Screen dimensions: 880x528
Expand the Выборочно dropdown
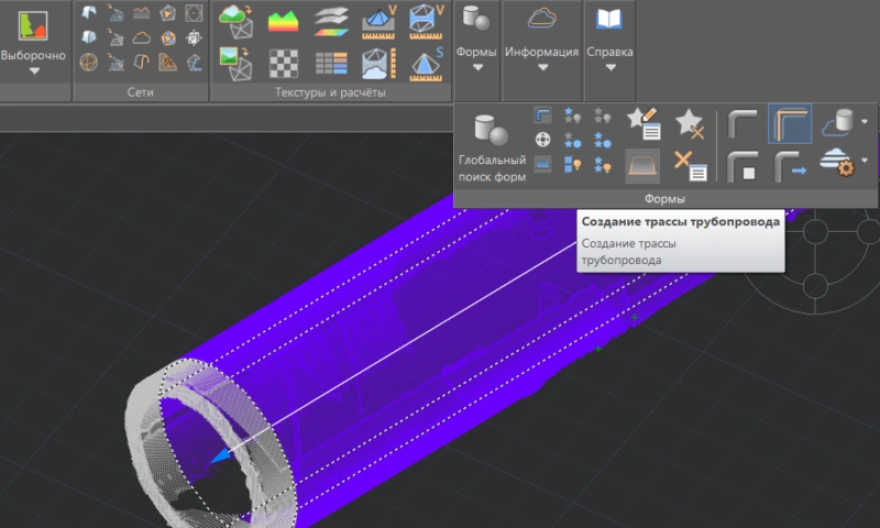tap(33, 71)
